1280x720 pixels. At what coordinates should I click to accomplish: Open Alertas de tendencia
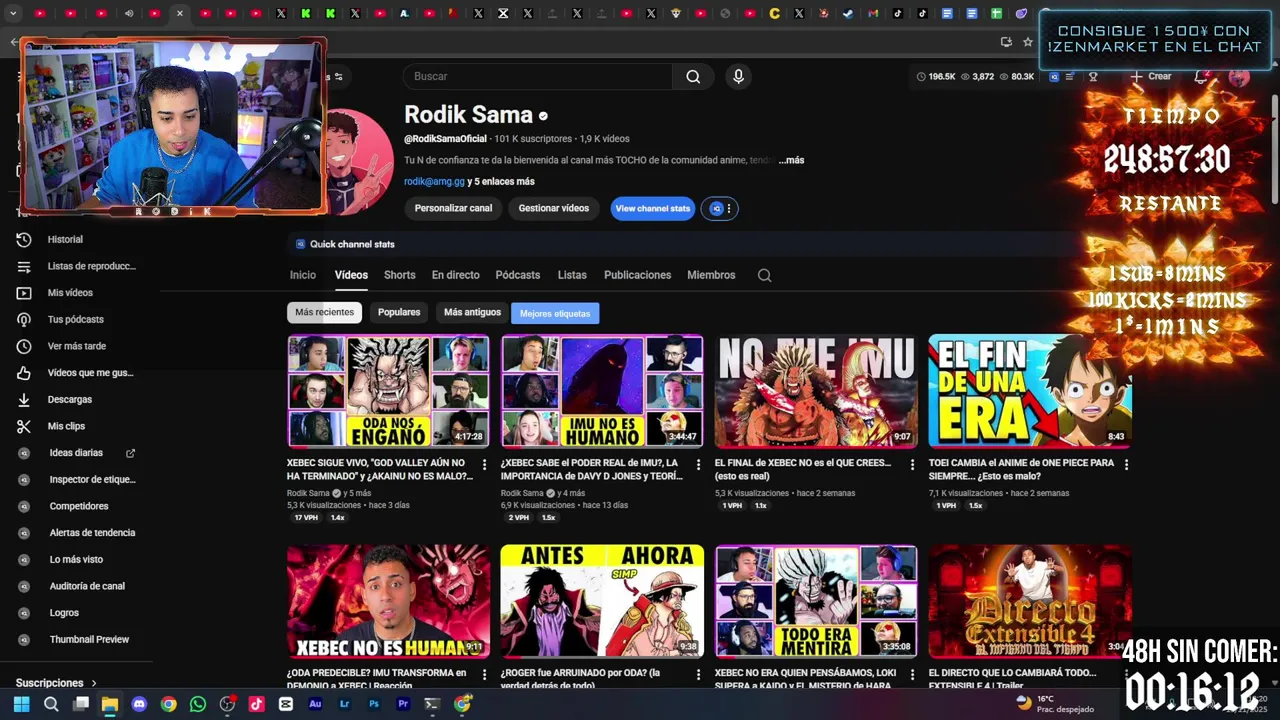coord(92,533)
